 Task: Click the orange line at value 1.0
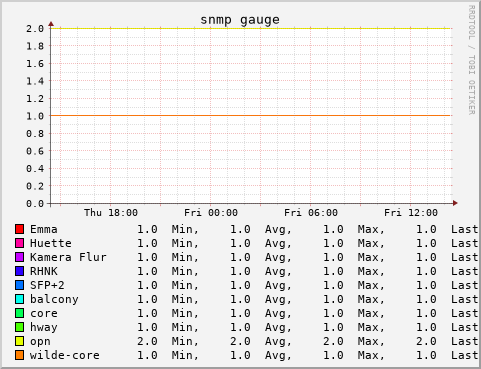coord(250,116)
